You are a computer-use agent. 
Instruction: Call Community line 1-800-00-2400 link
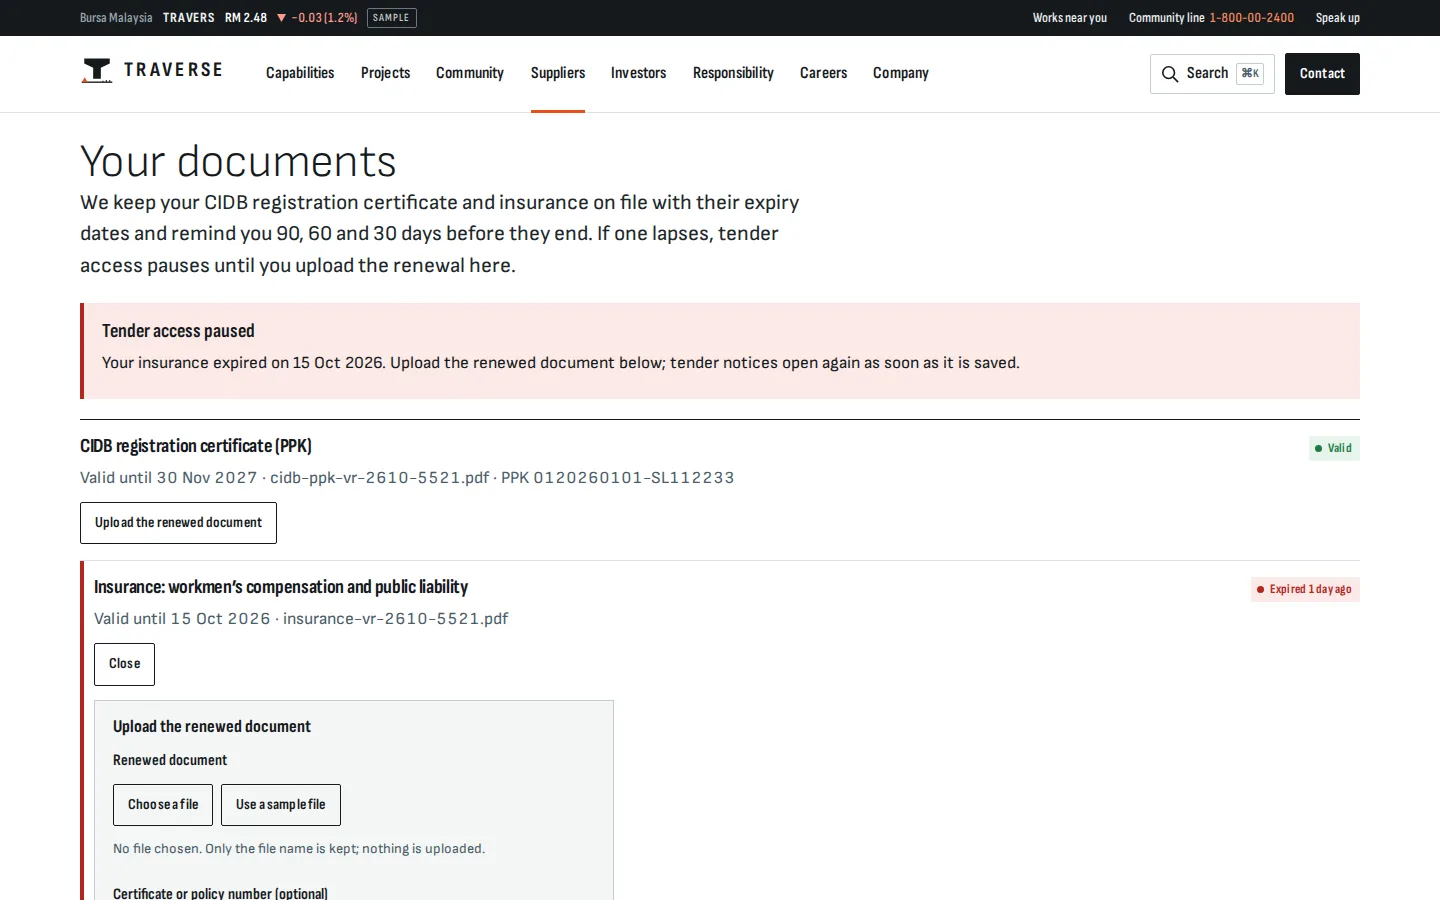coord(1211,18)
